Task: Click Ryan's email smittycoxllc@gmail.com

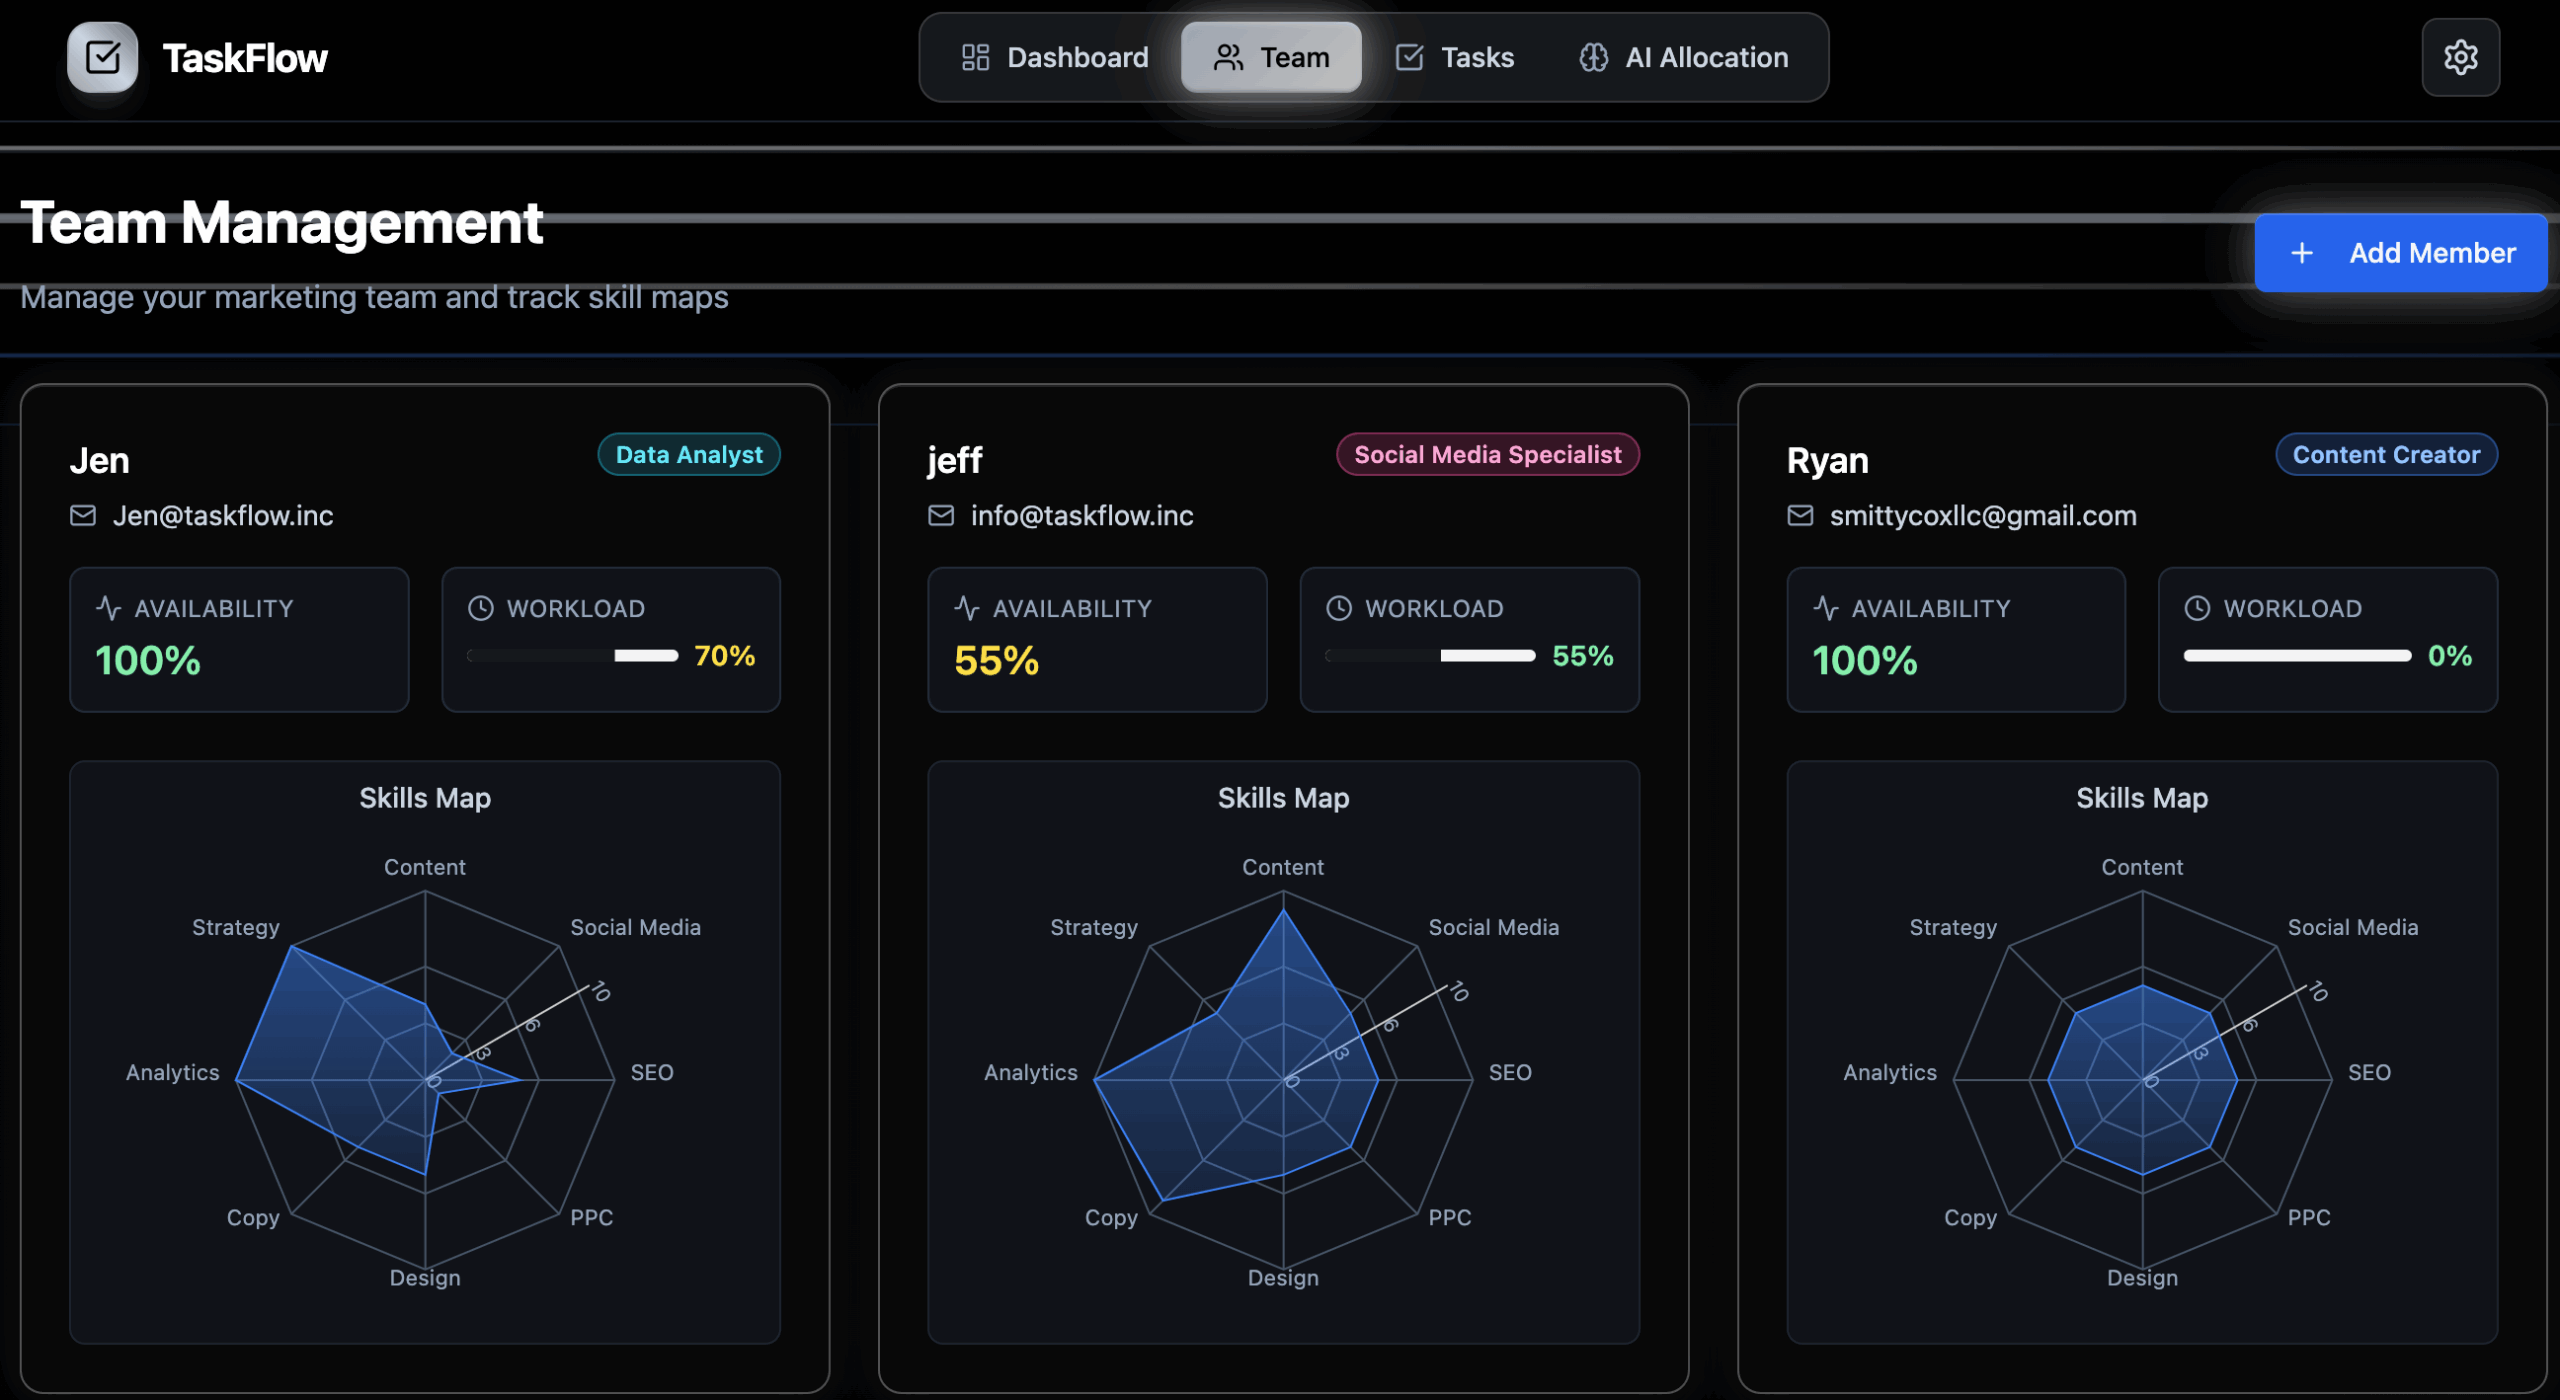Action: (1983, 515)
